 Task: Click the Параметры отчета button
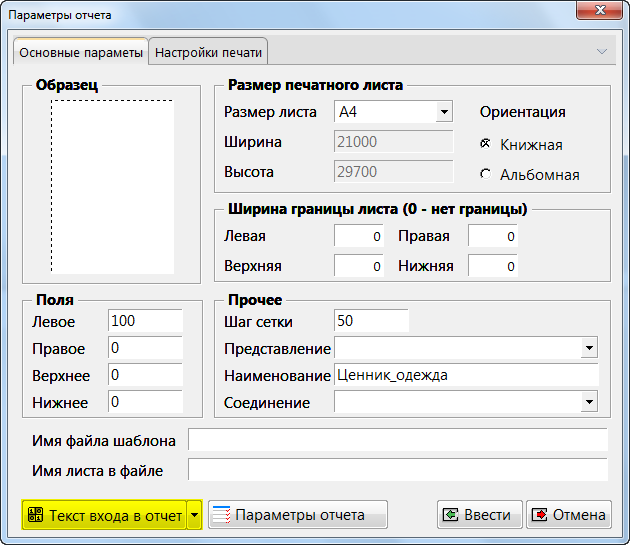tap(298, 514)
